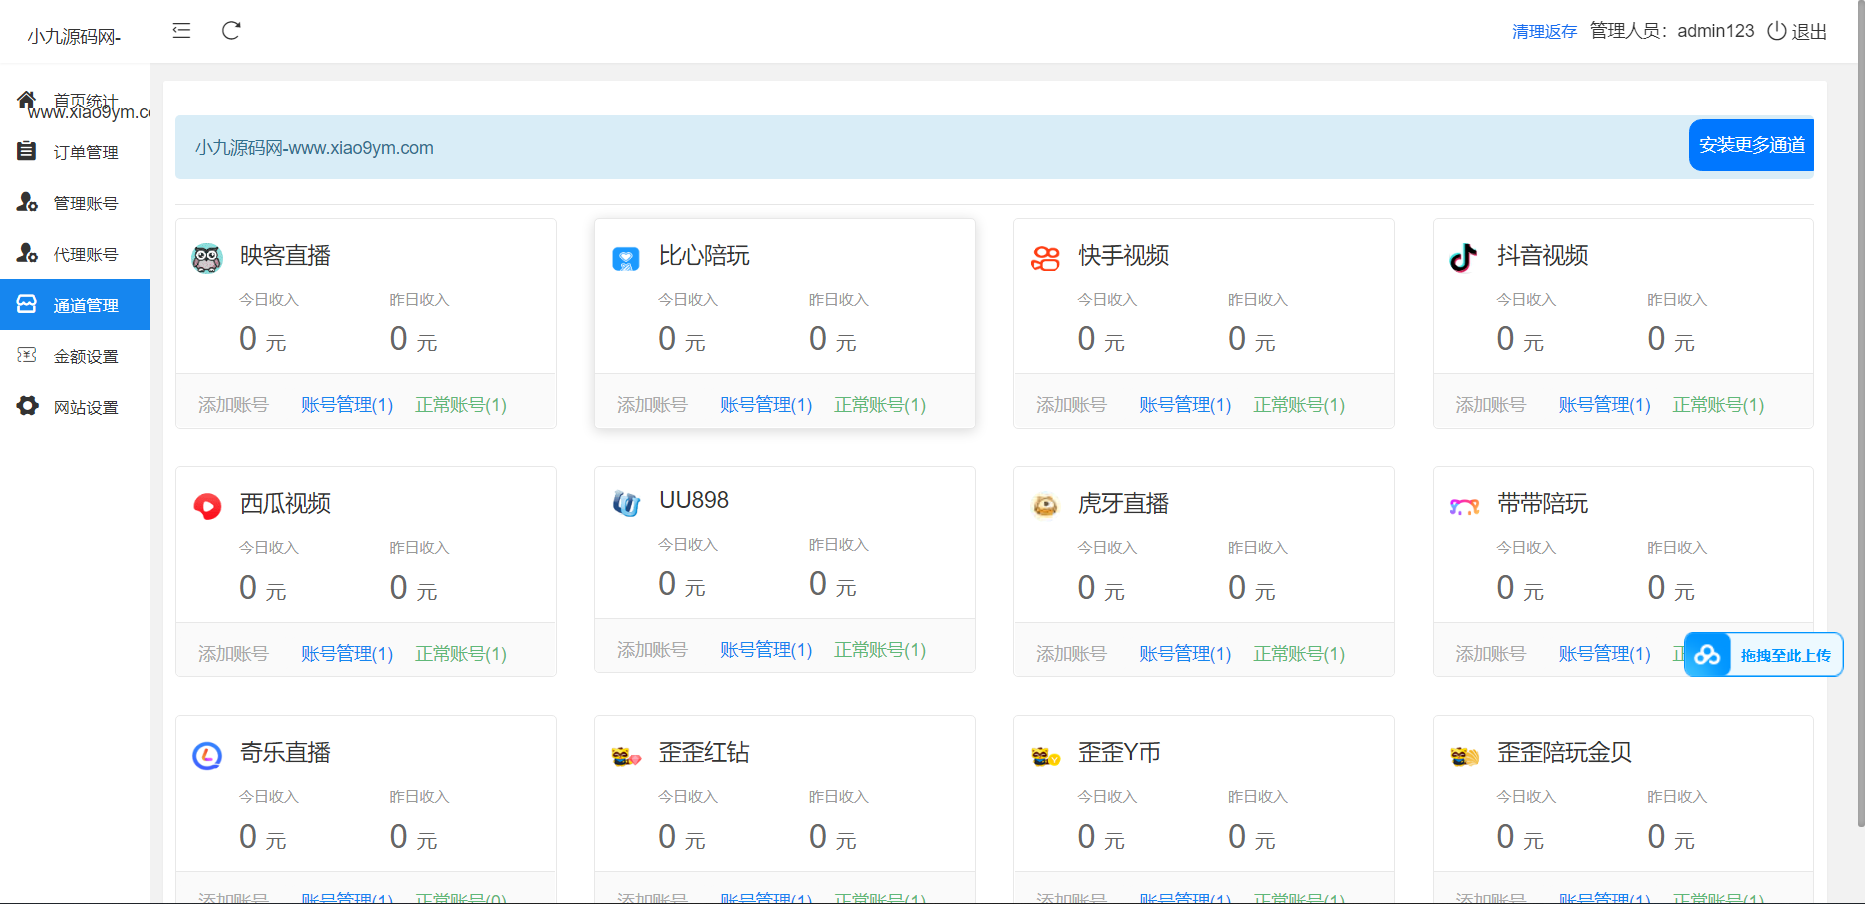
Task: Open 账号管理(1) under 比心陪玩
Action: tap(766, 405)
